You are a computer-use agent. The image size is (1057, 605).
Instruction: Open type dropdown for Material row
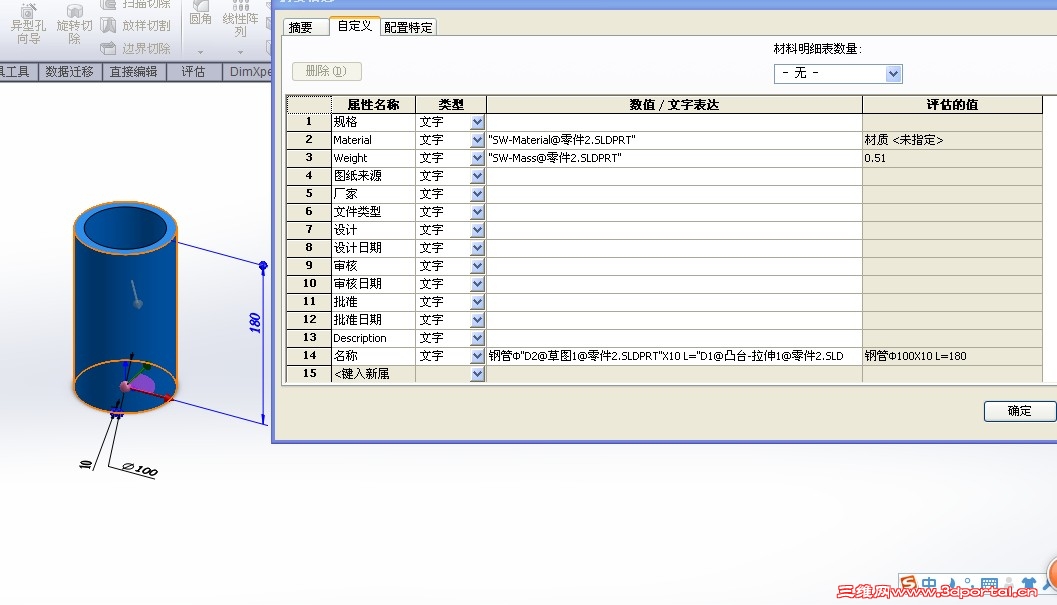point(477,140)
